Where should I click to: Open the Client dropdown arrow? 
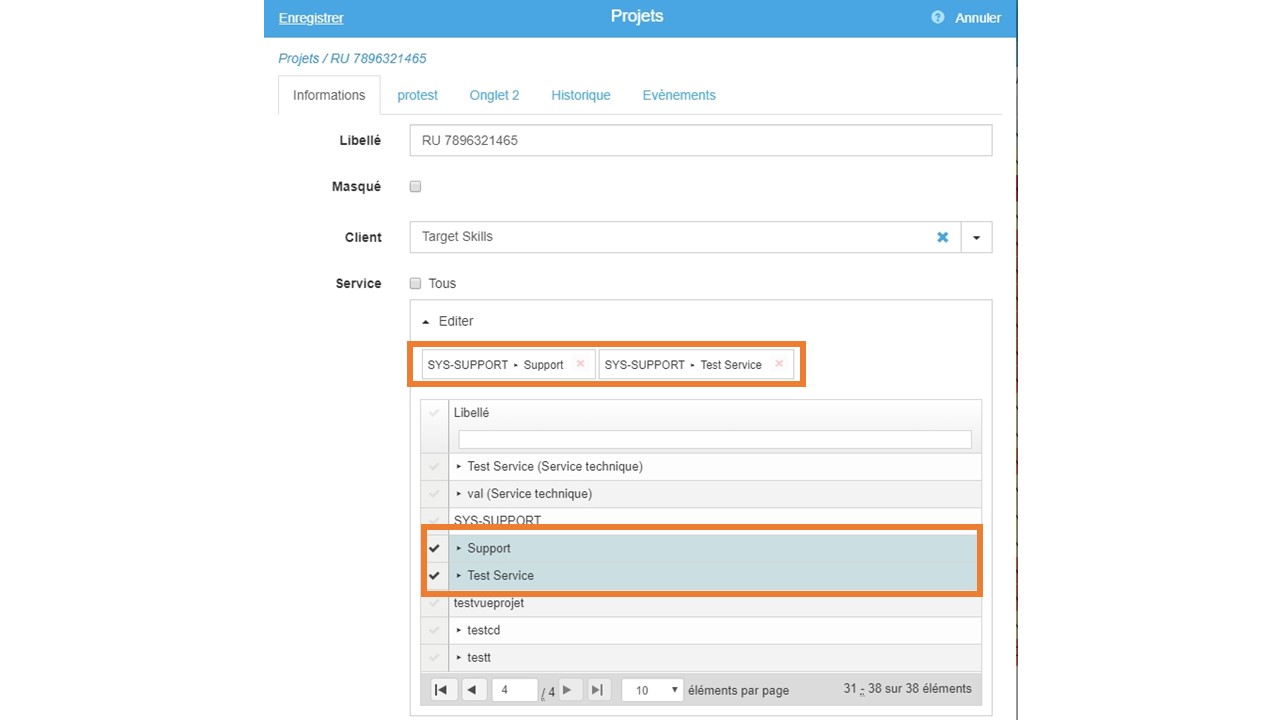[976, 238]
